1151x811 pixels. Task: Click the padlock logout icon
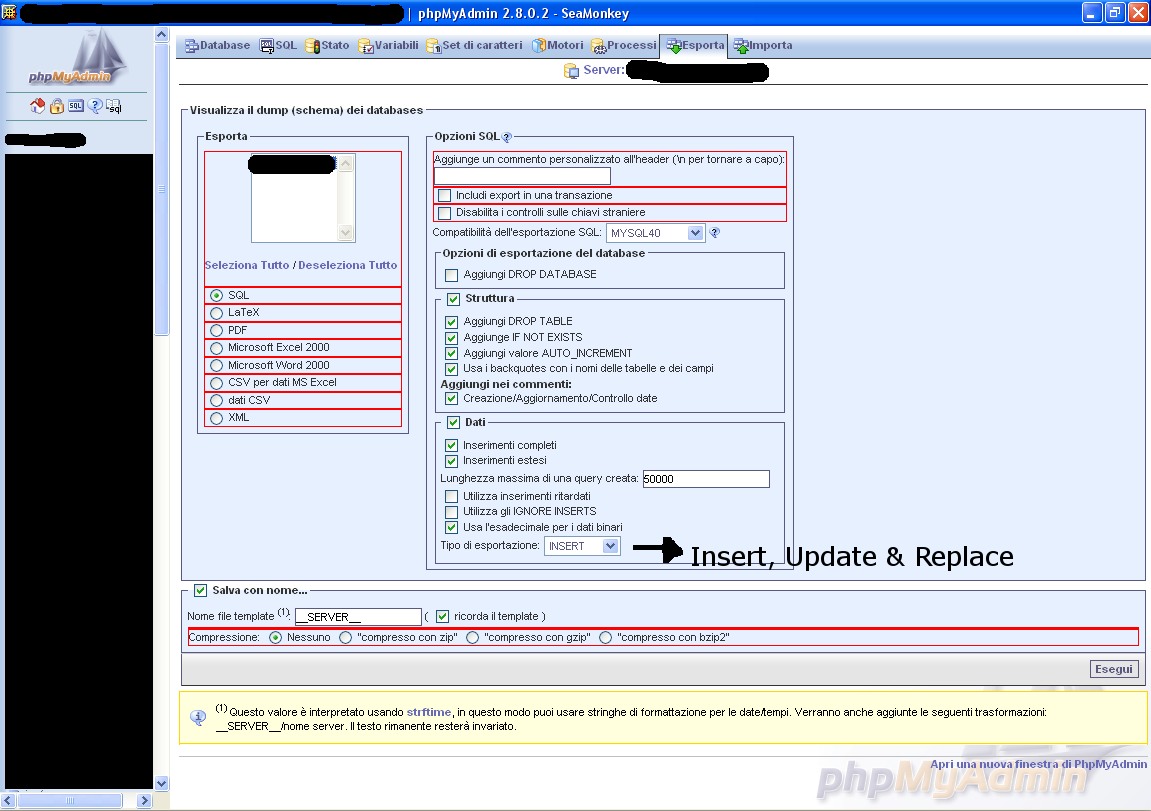coord(57,106)
